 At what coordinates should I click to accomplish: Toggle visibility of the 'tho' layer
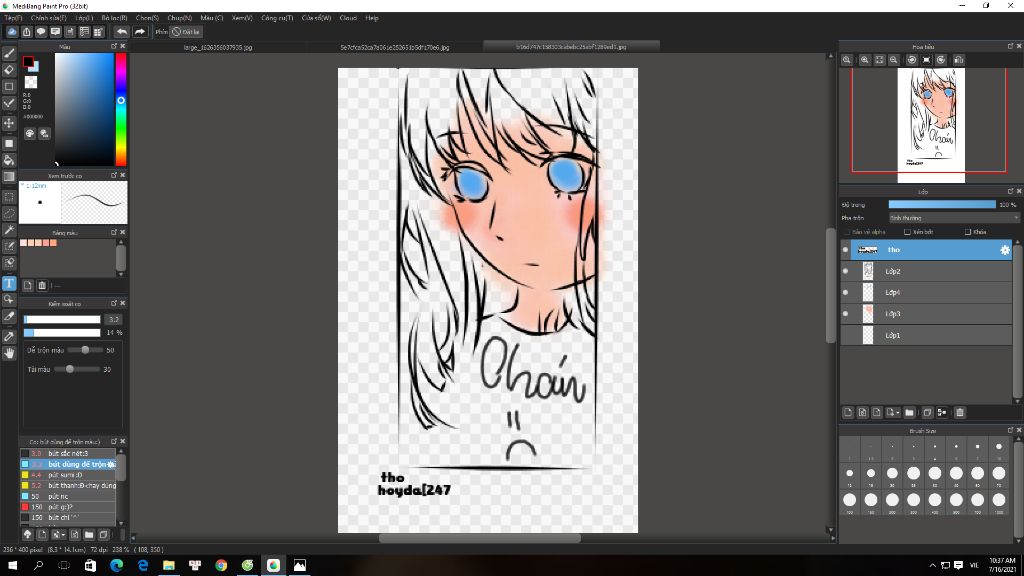point(845,249)
